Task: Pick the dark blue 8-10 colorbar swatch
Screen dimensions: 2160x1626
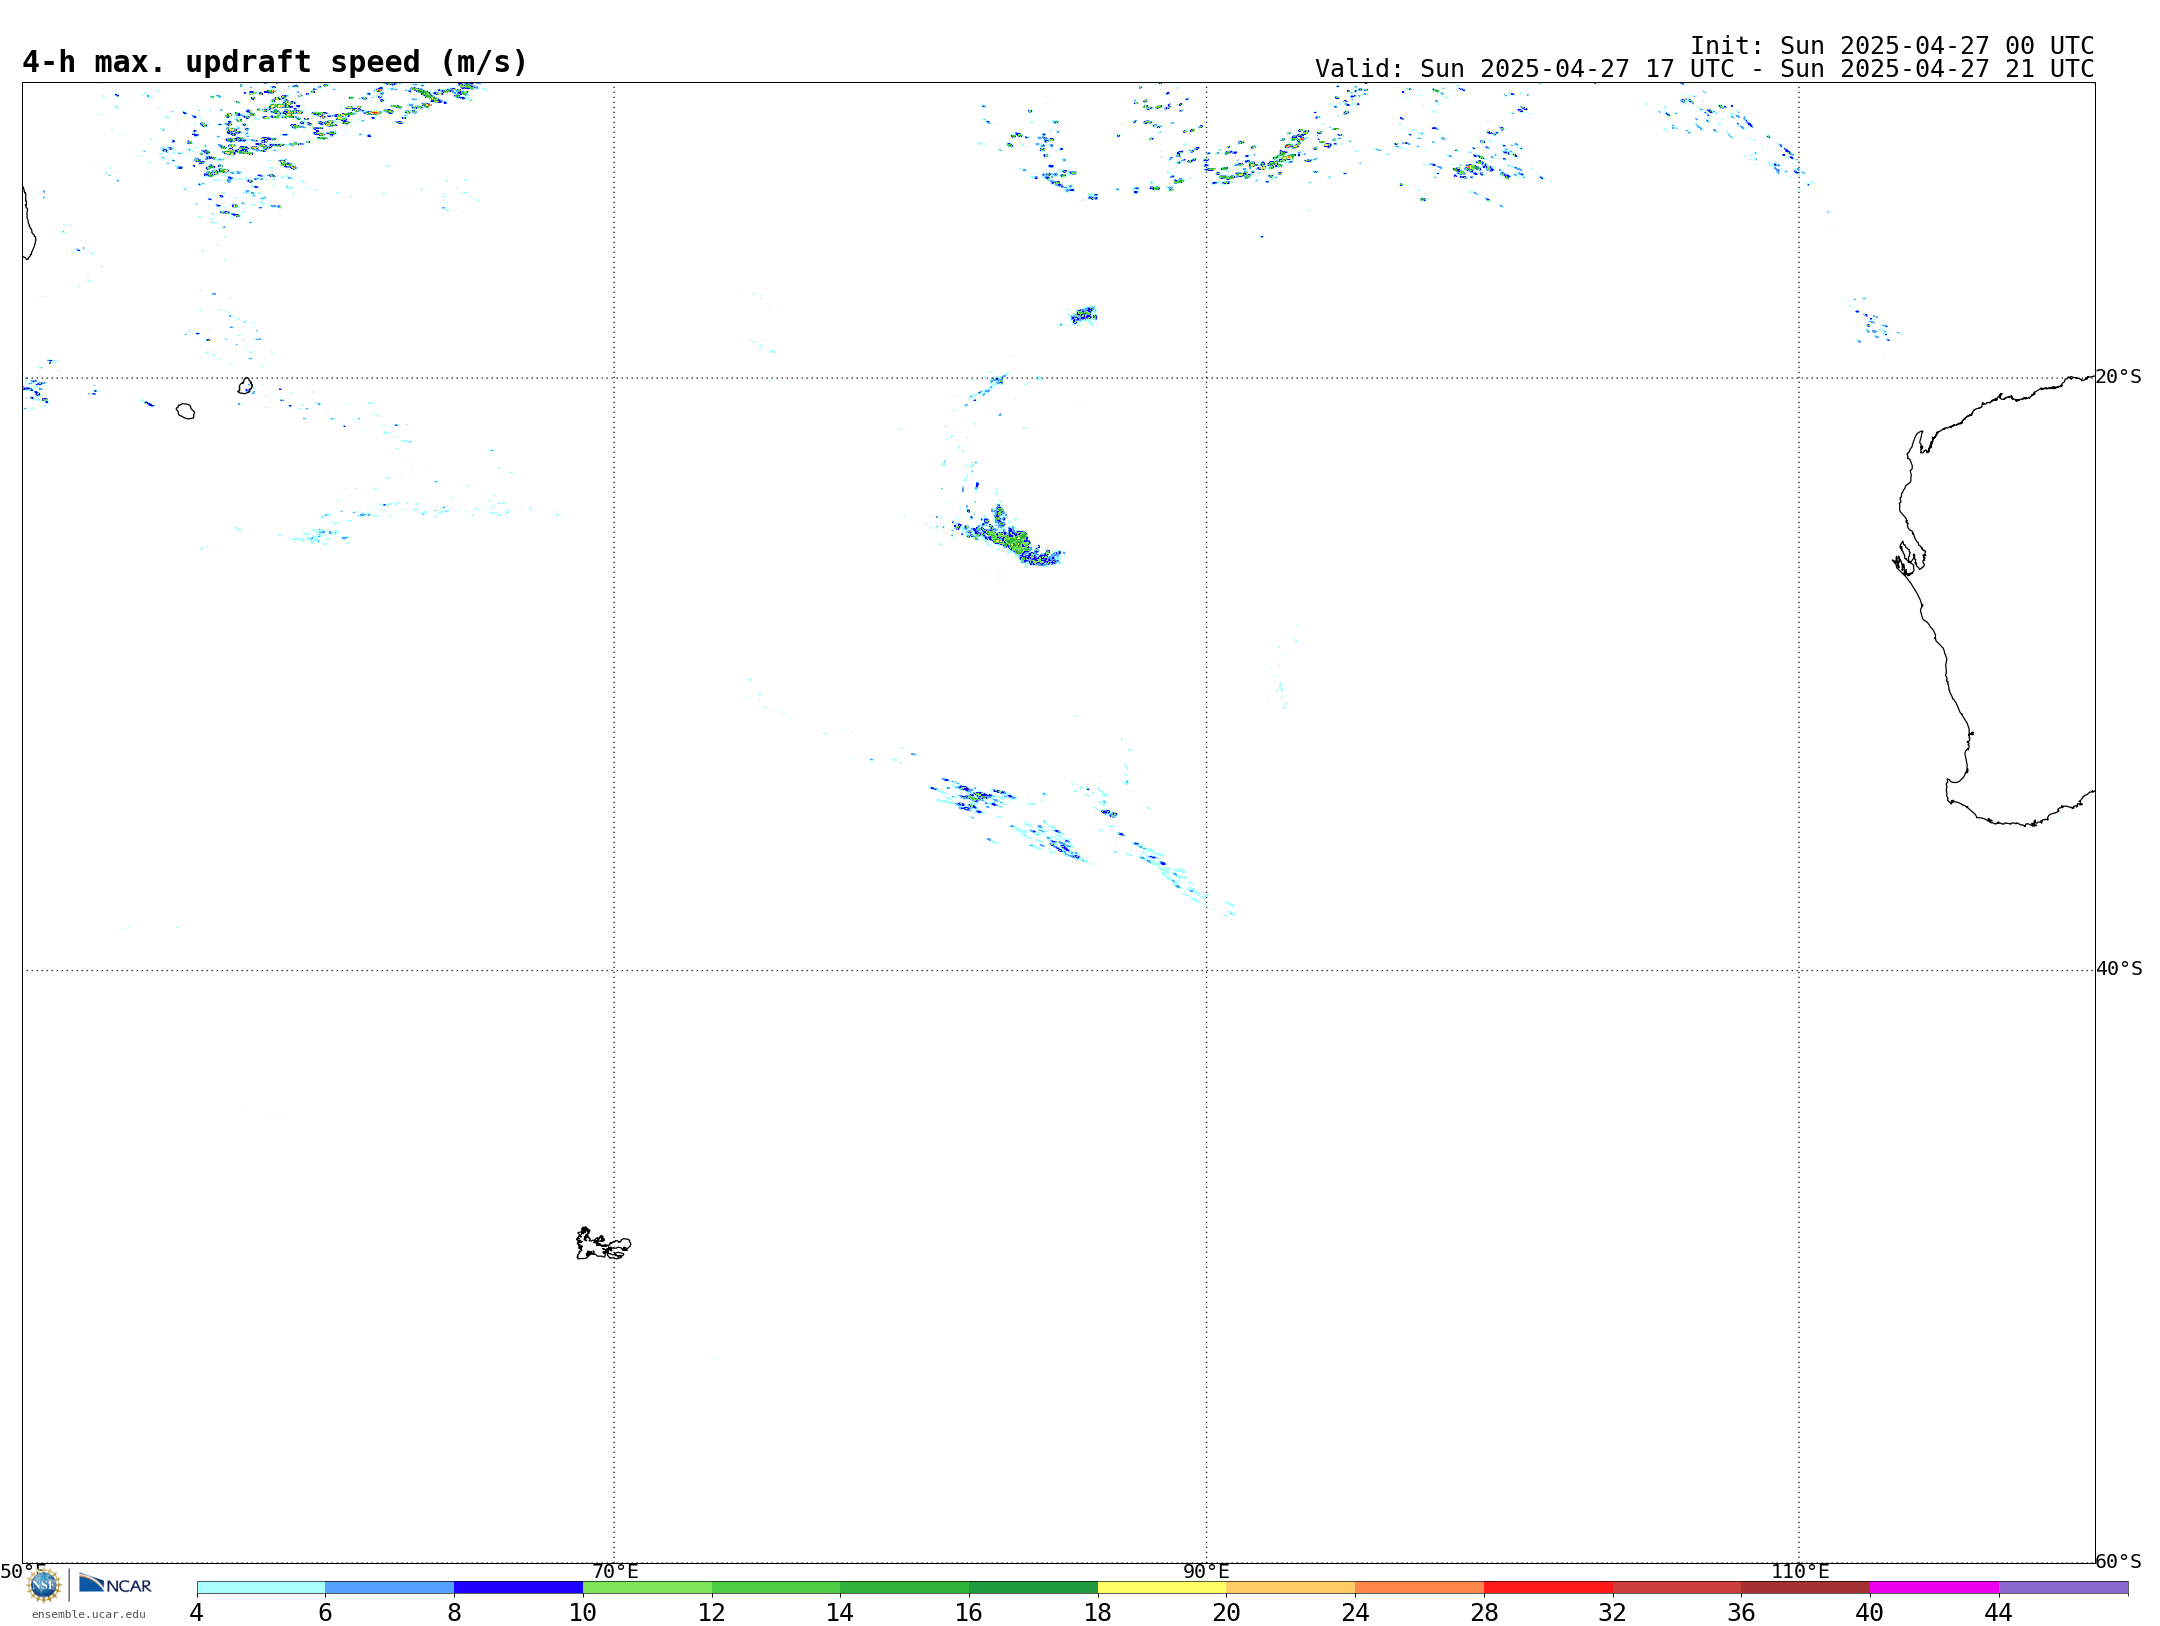Action: (x=518, y=1588)
